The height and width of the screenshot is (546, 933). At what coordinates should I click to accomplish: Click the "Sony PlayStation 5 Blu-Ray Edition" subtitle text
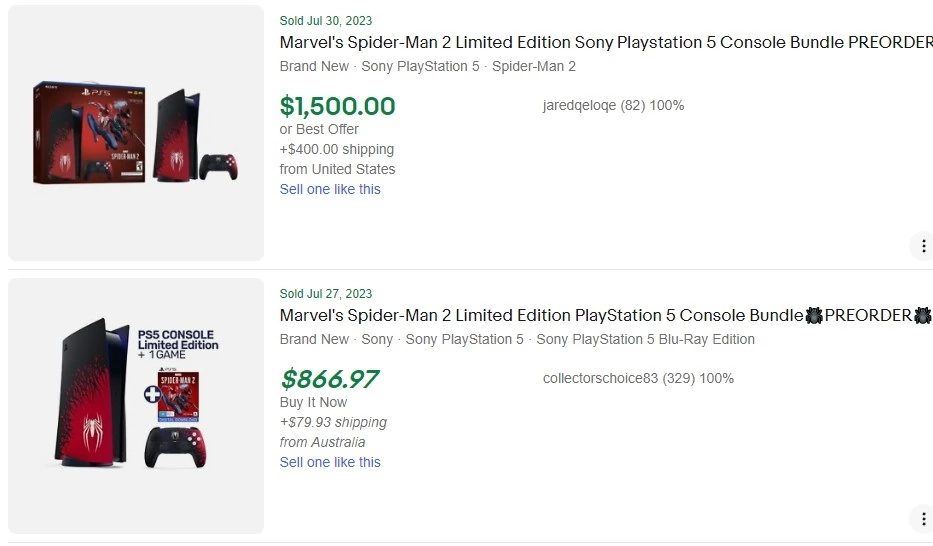coord(645,339)
